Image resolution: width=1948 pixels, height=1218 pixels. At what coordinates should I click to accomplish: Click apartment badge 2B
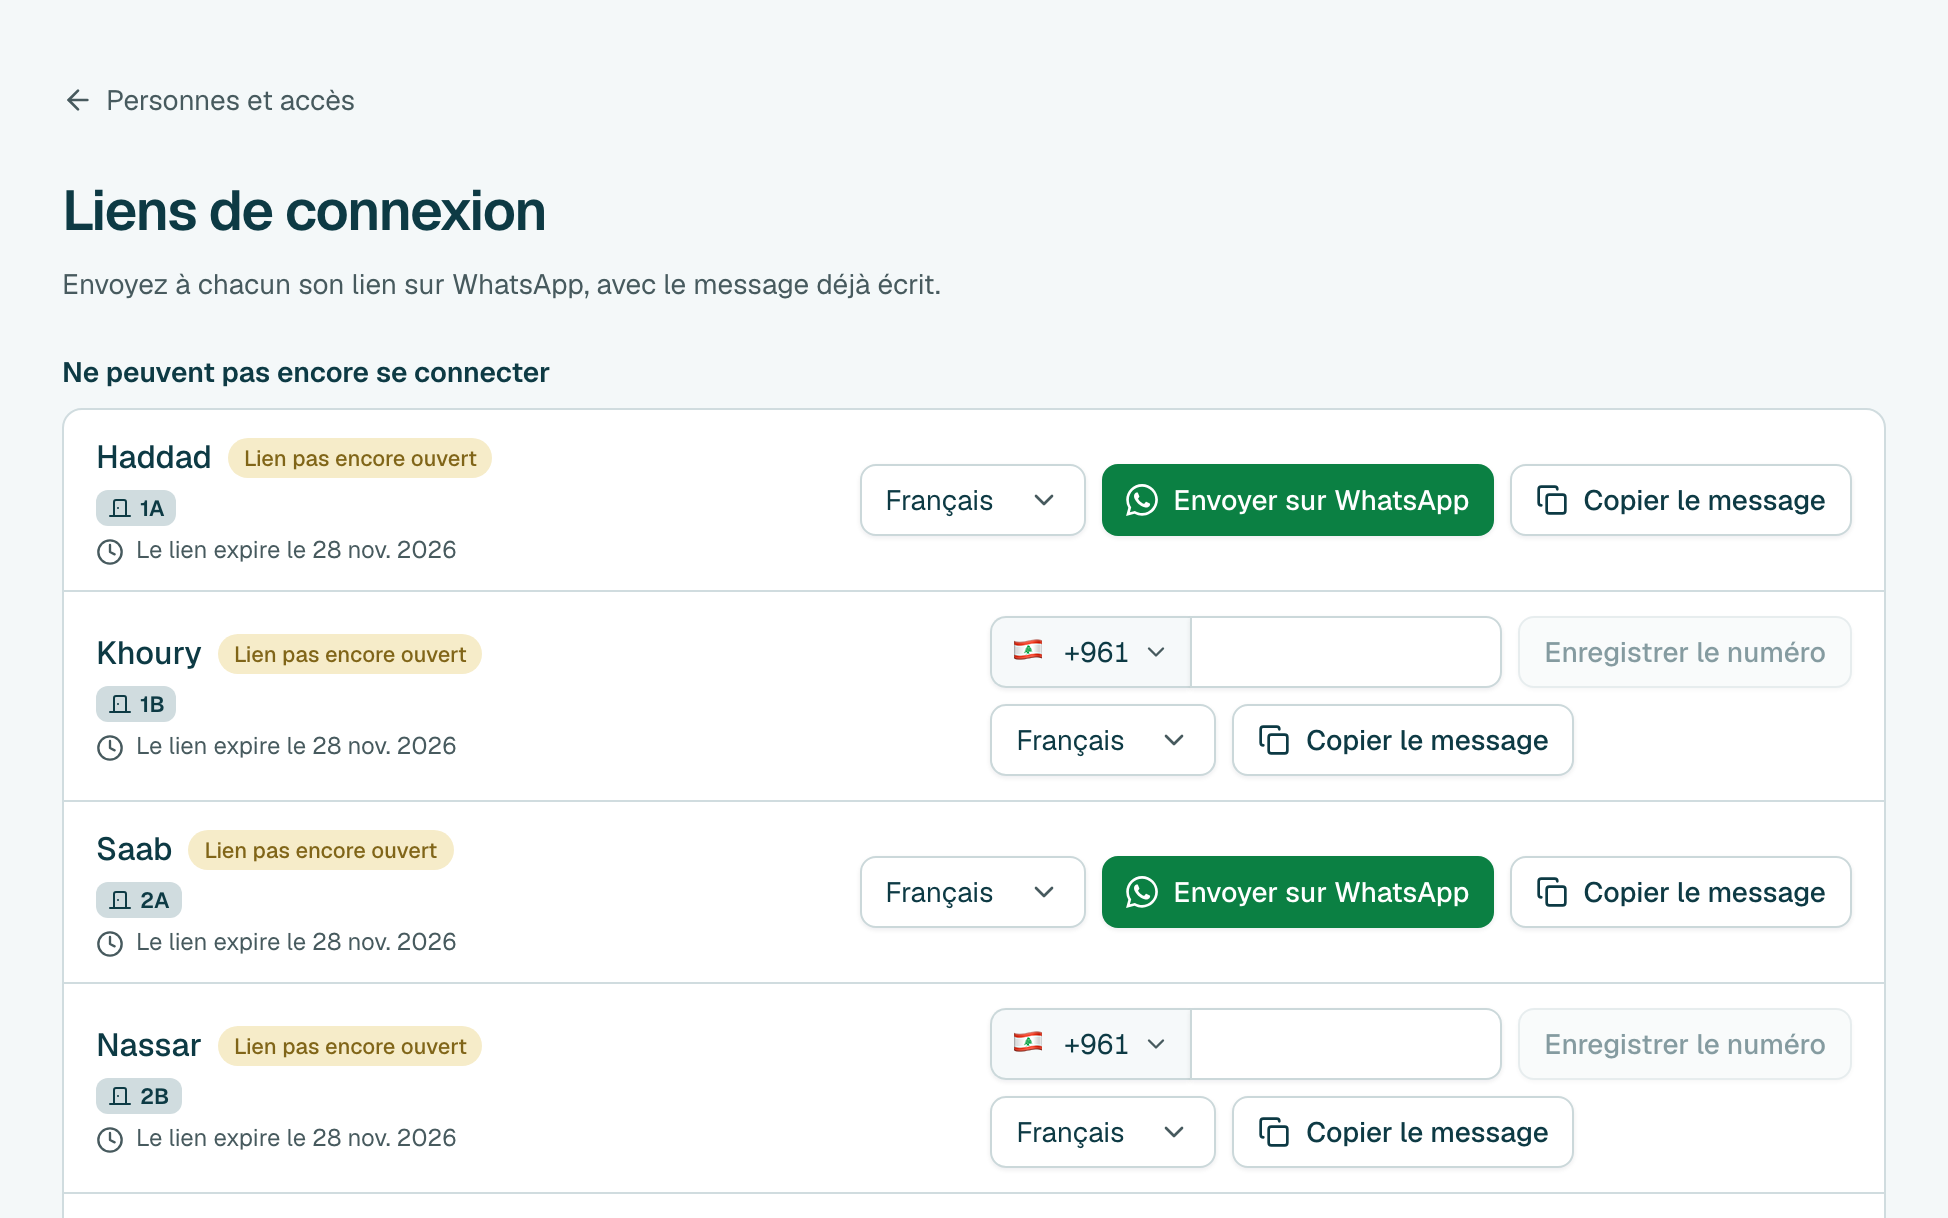[139, 1096]
